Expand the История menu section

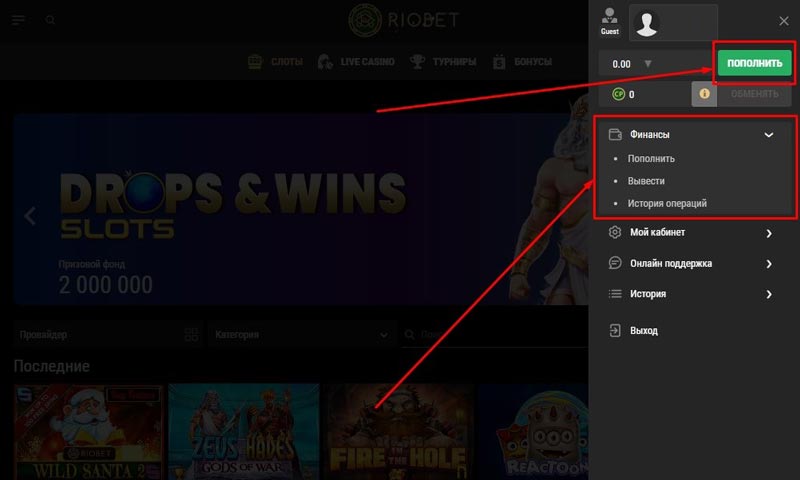768,294
